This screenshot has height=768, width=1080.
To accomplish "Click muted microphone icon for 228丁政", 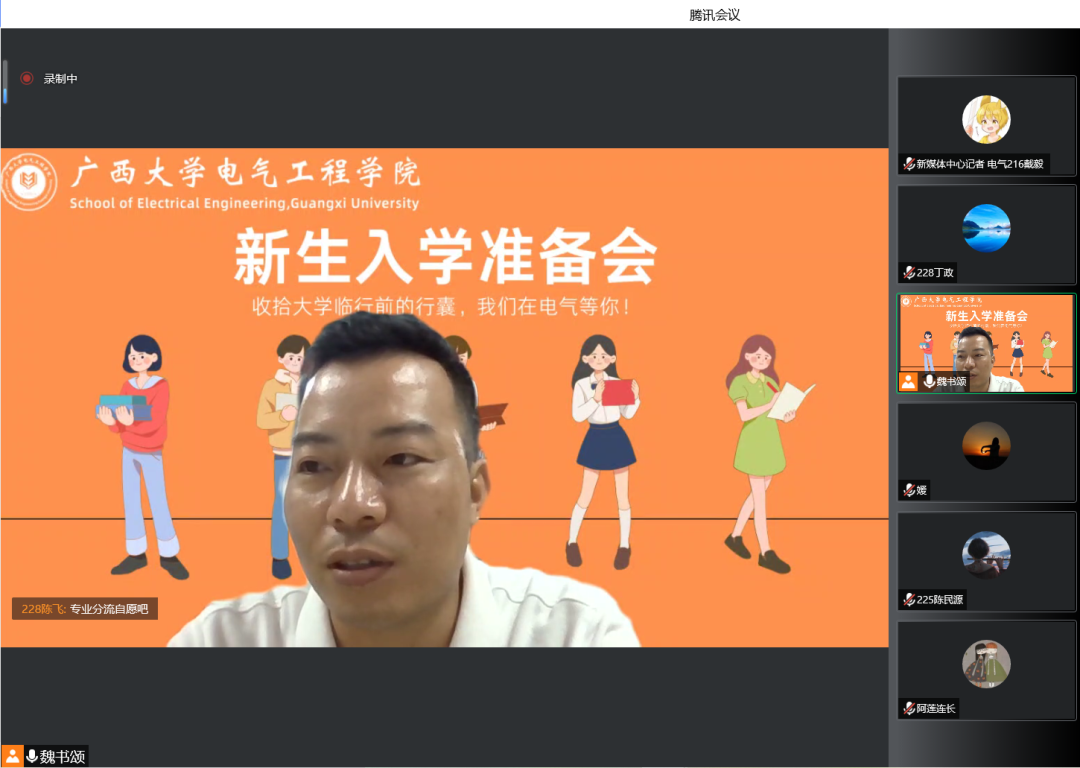I will click(x=909, y=272).
